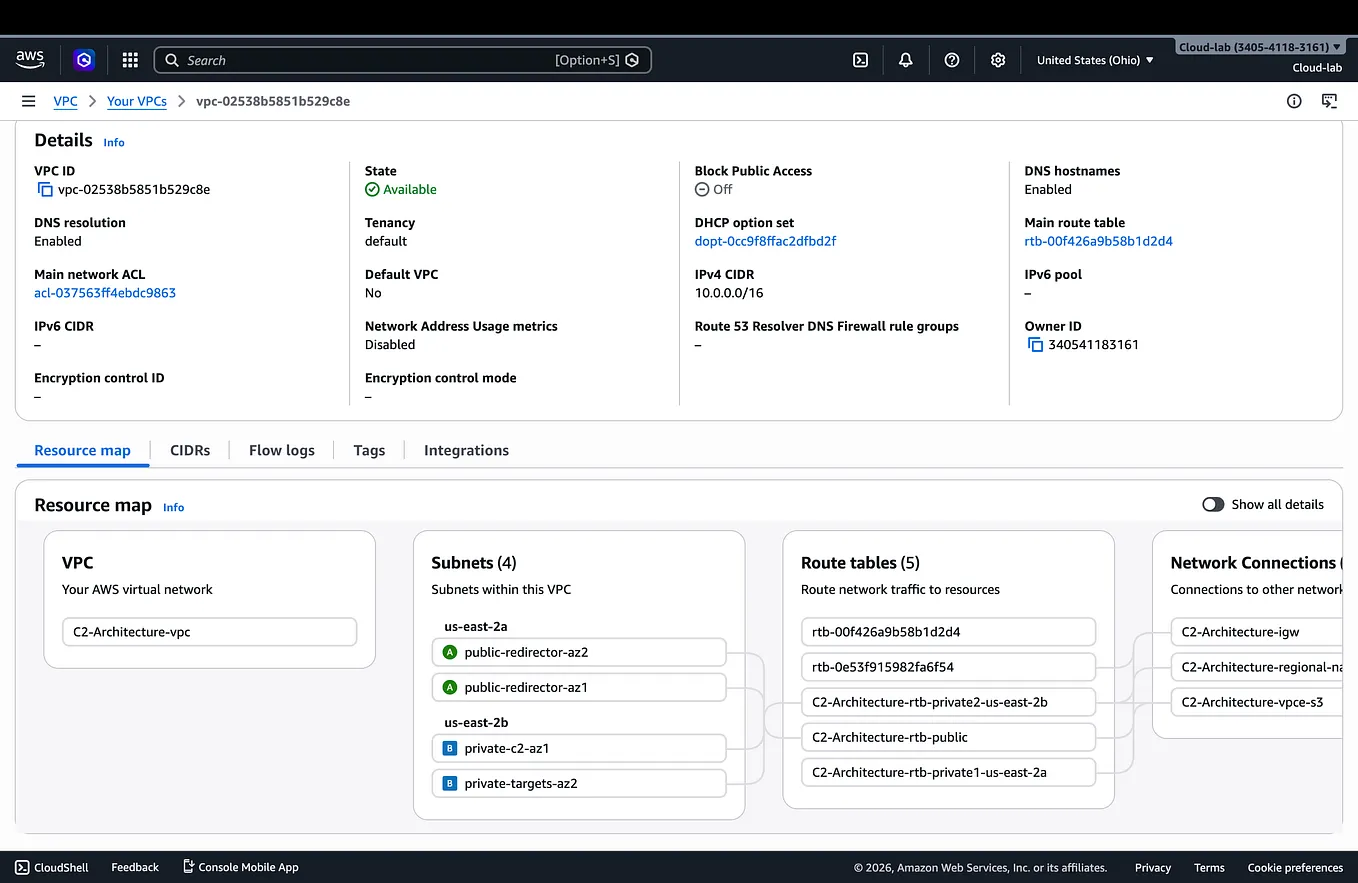1358x883 pixels.
Task: Select the C2-Architecture-vpce-s3 connection
Action: coord(1256,702)
